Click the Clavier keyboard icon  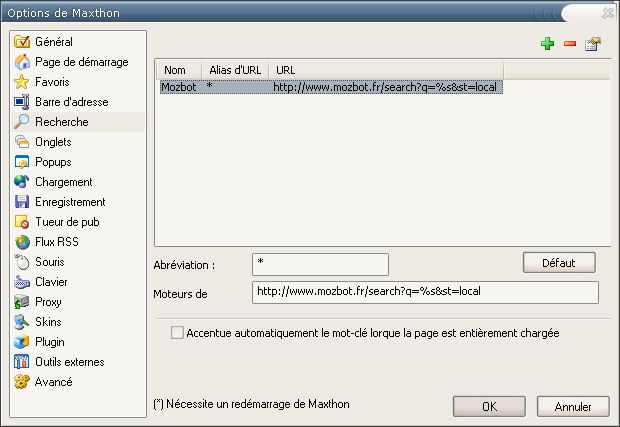(22, 282)
